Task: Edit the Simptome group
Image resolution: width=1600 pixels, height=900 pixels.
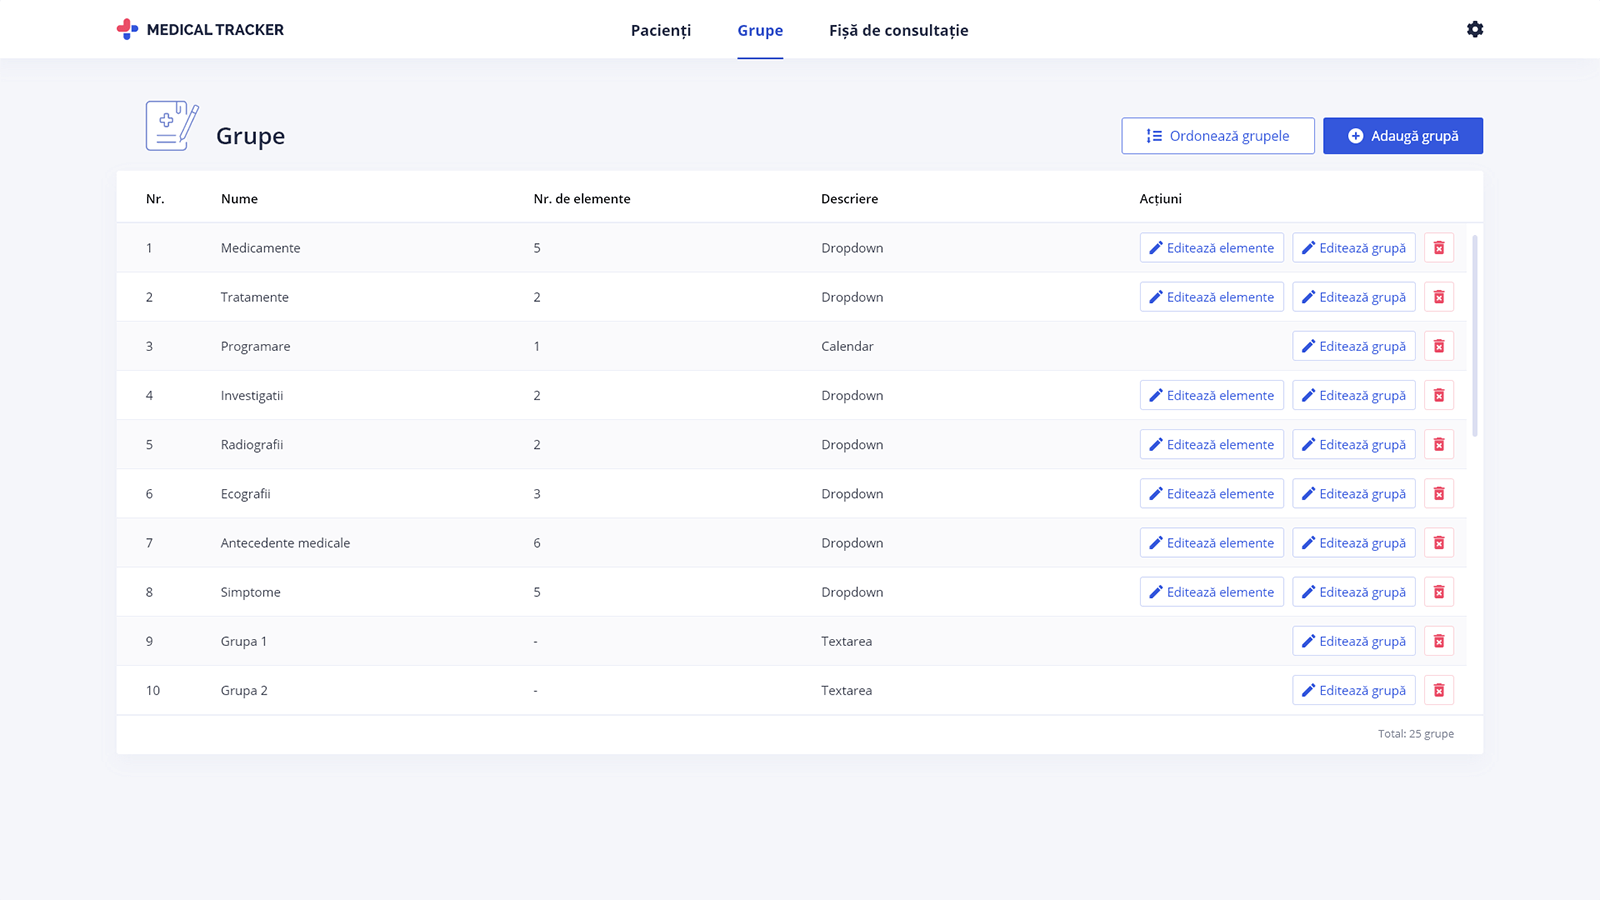Action: coord(1354,592)
